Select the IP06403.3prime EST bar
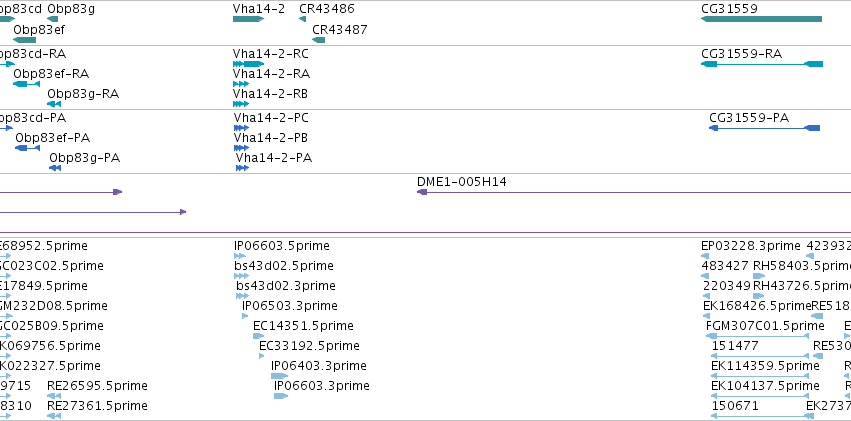Screen dimensions: 851x421 click(280, 376)
